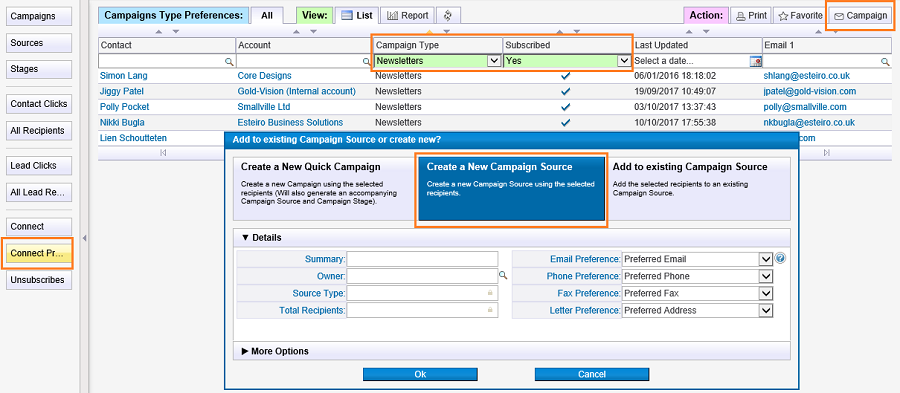This screenshot has height=393, width=900.
Task: Click the Last Updated date filter field
Action: (x=691, y=61)
